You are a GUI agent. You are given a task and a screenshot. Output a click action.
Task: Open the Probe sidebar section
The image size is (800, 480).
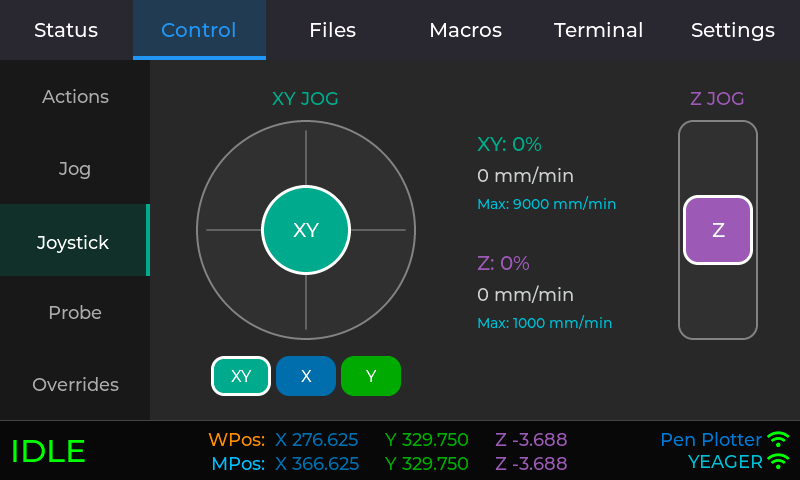pos(75,313)
